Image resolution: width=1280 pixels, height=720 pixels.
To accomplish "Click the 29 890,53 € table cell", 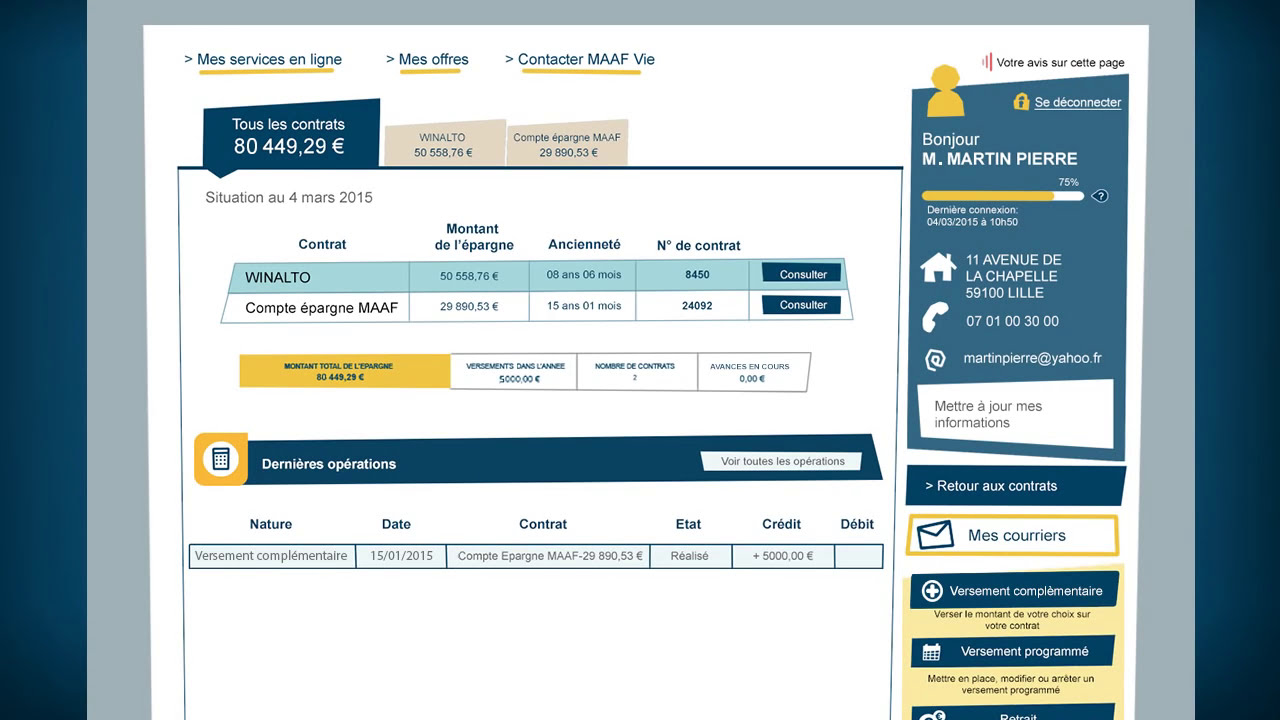I will pyautogui.click(x=469, y=307).
